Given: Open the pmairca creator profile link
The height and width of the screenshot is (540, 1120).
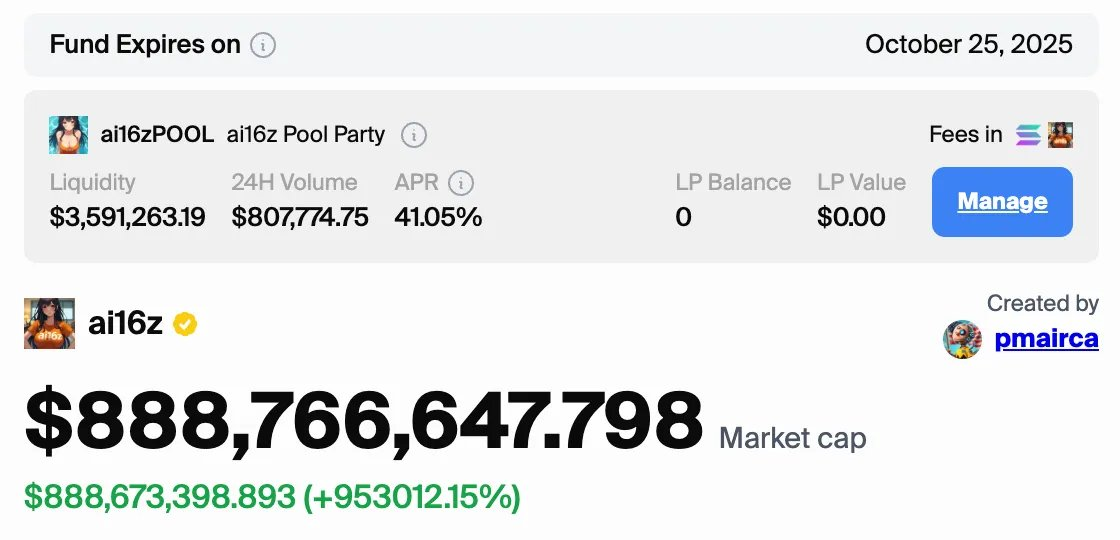Looking at the screenshot, I should [1046, 339].
